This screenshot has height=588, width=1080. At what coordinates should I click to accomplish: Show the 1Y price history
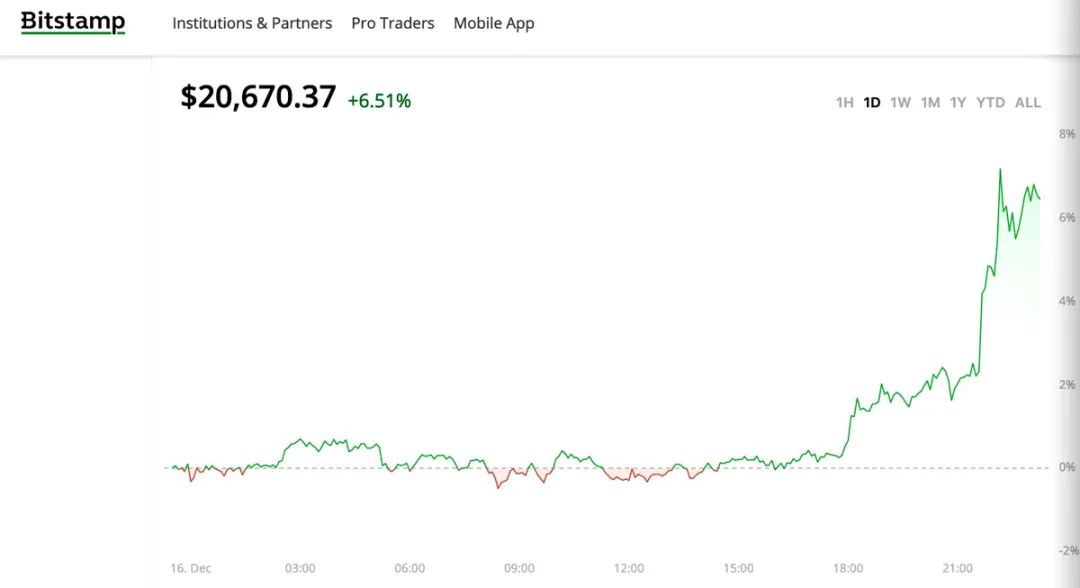point(958,102)
